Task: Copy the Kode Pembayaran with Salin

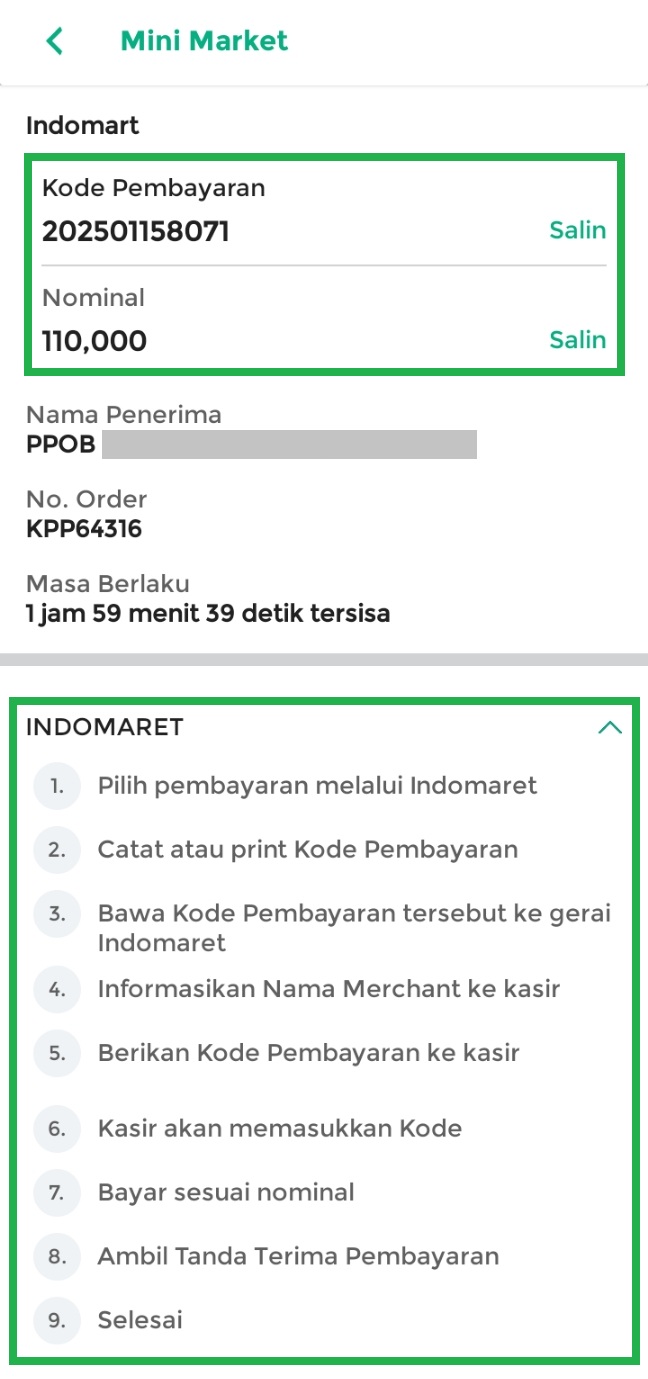Action: click(577, 231)
